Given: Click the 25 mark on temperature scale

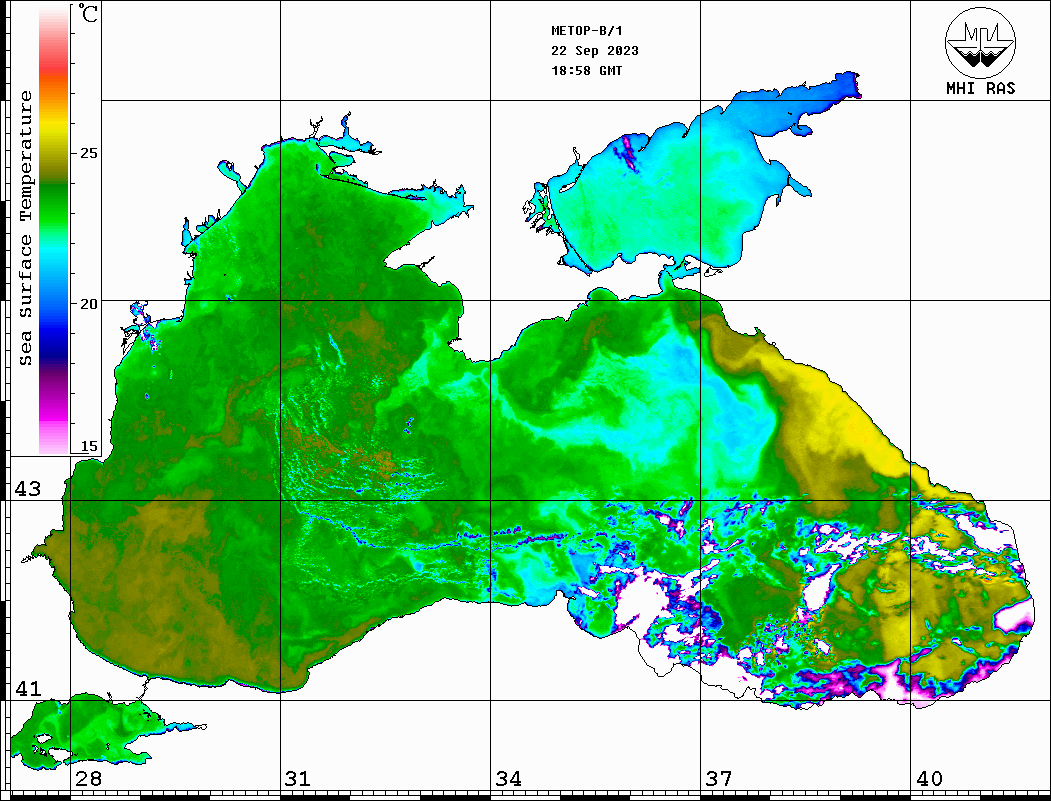Looking at the screenshot, I should coord(88,153).
